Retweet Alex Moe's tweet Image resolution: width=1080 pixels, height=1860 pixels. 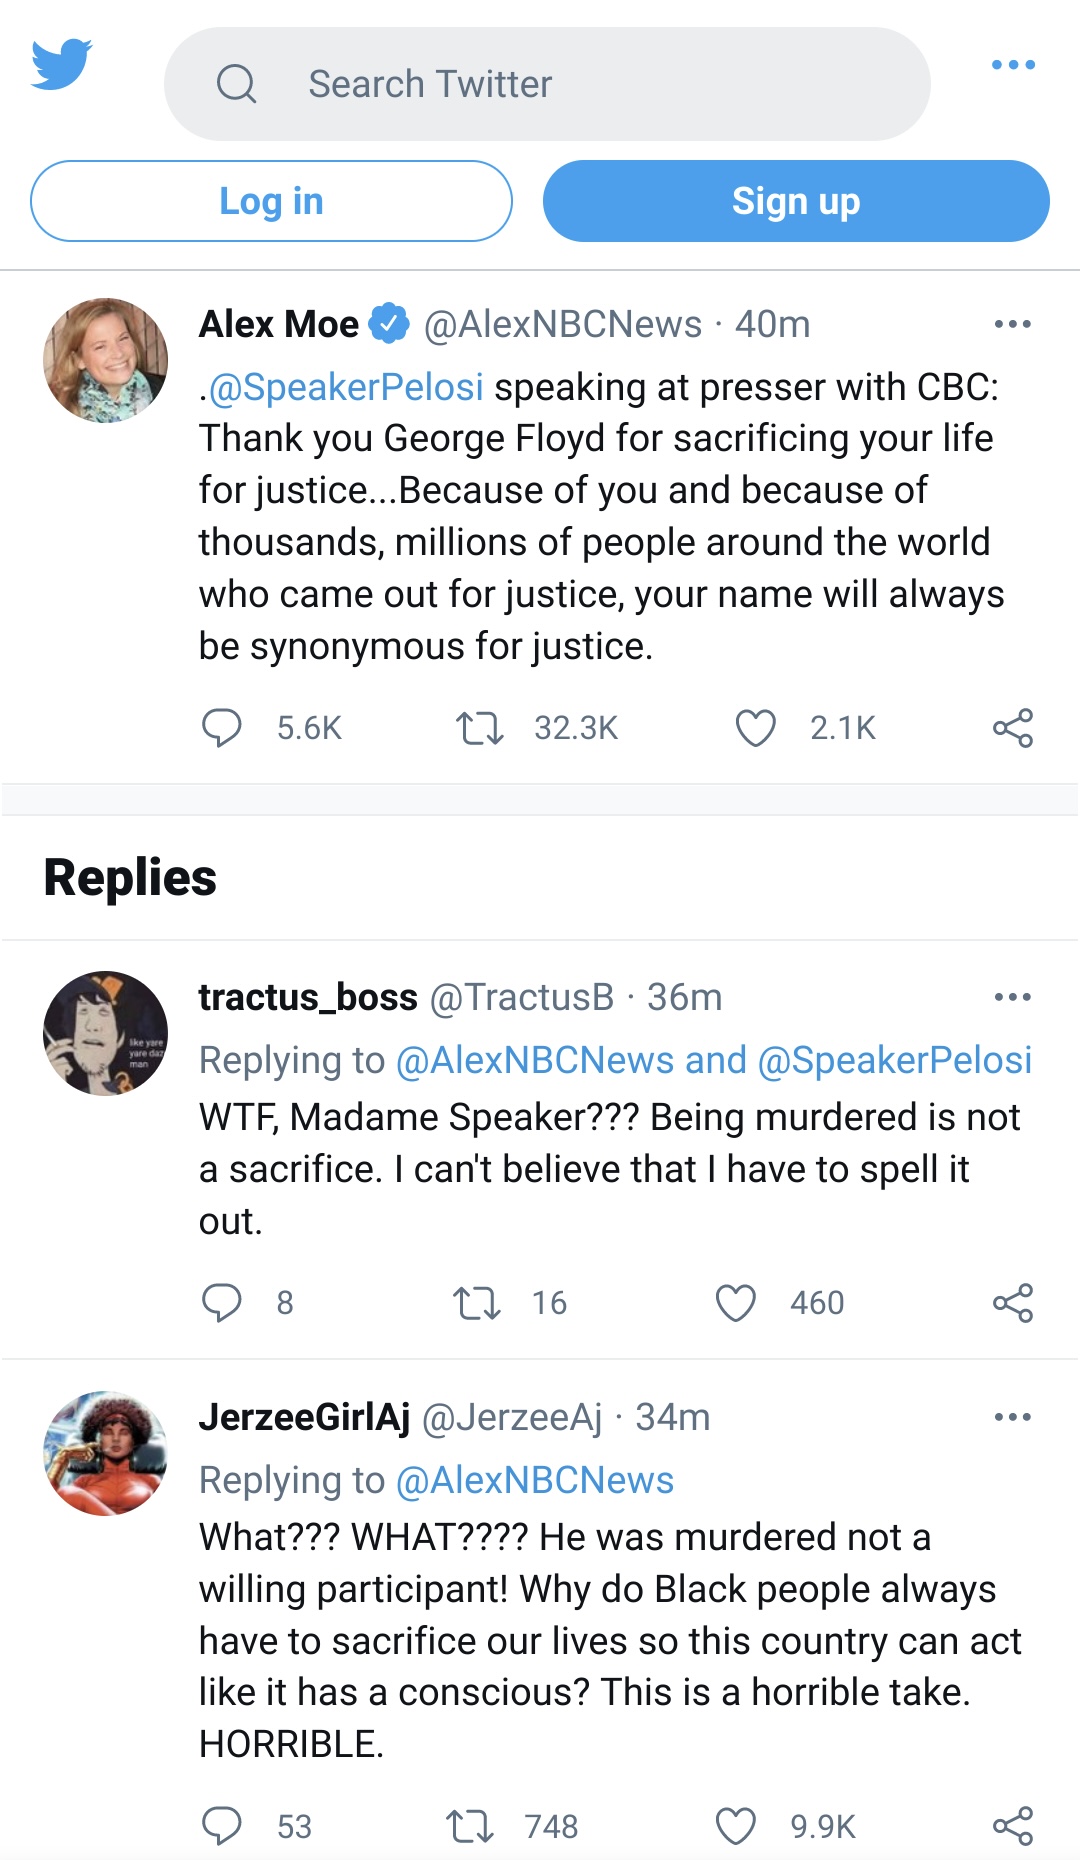[x=480, y=728]
